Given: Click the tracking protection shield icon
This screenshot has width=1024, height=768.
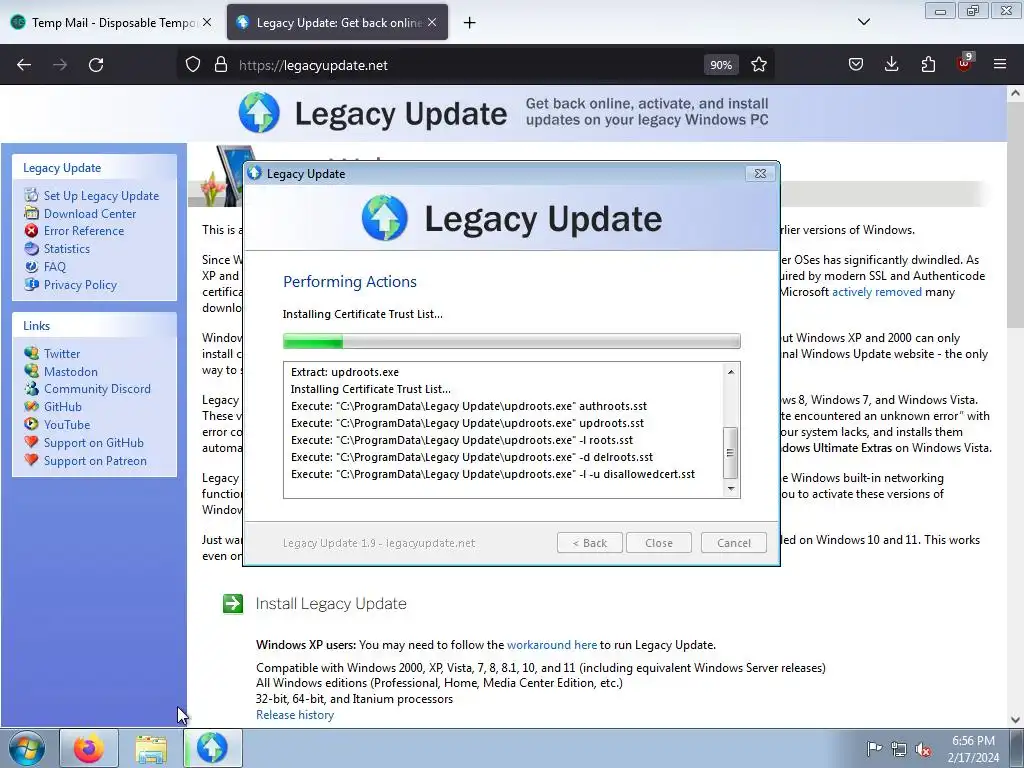Looking at the screenshot, I should [x=193, y=65].
